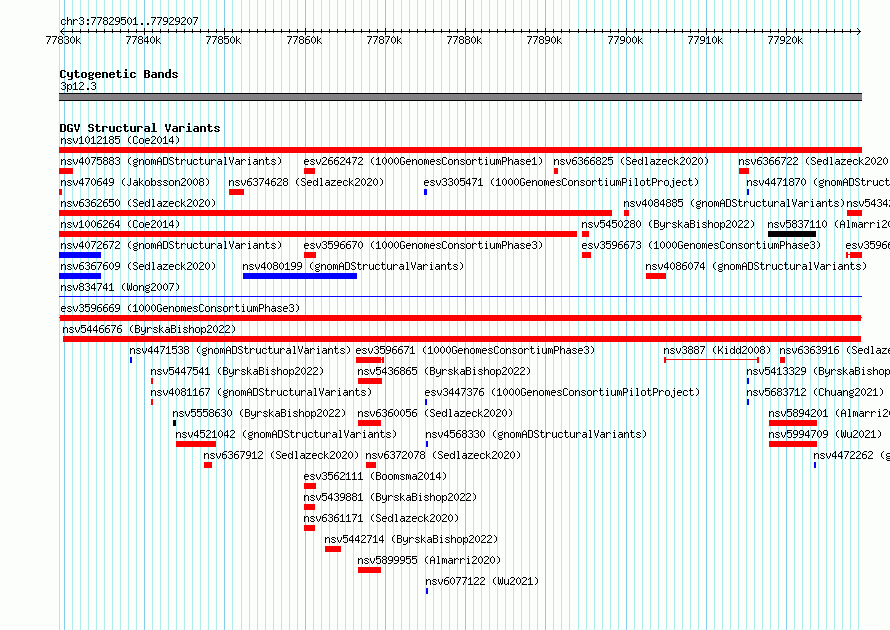This screenshot has width=890, height=630.
Task: Select nsv6360056 (Sedlazeck2020) label
Action: (x=435, y=413)
